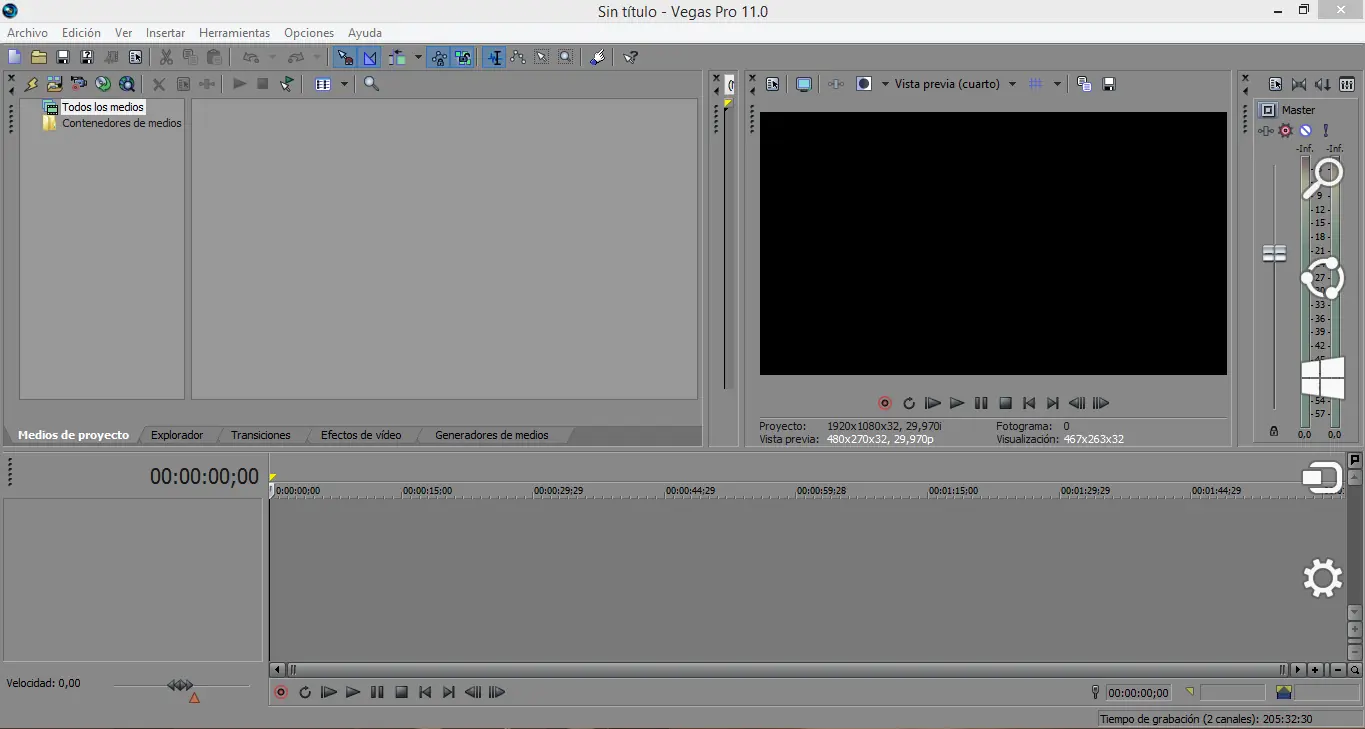Viewport: 1365px width, 729px height.
Task: Switch to the Explorador tab
Action: (x=177, y=435)
